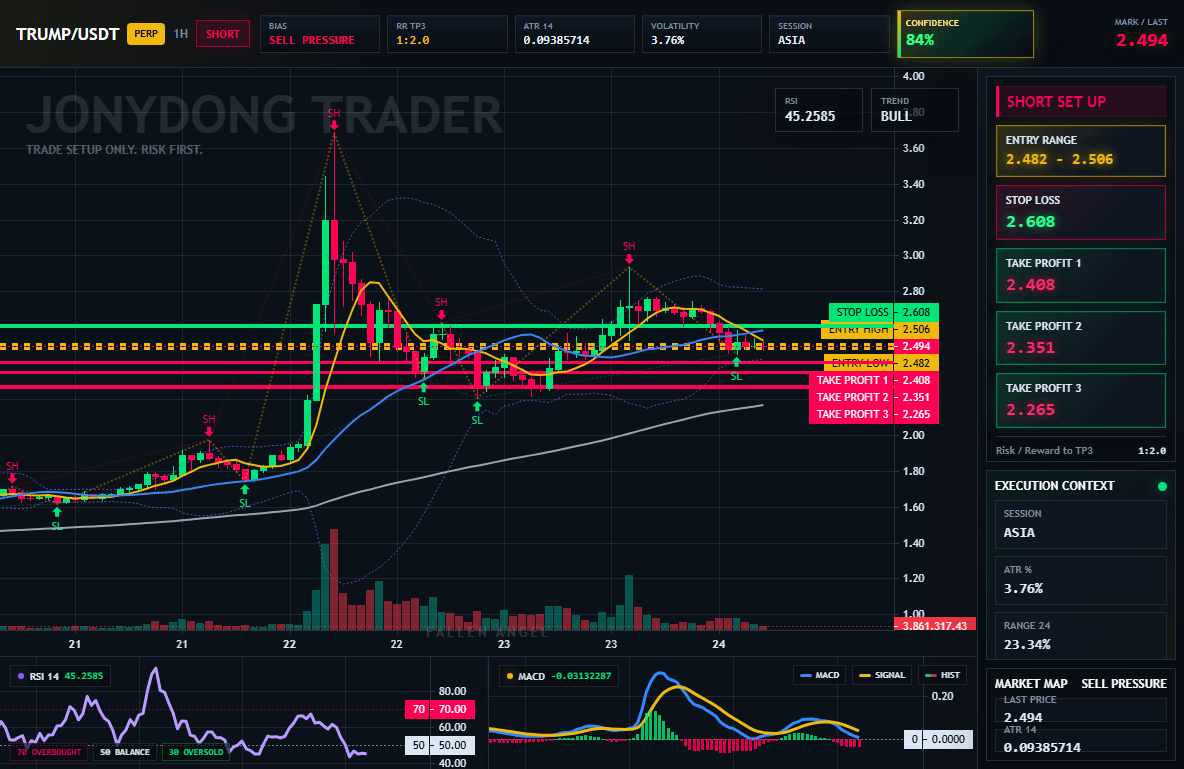Viewport: 1184px width, 769px height.
Task: Click the MACD value -0.03132287
Action: coord(580,676)
